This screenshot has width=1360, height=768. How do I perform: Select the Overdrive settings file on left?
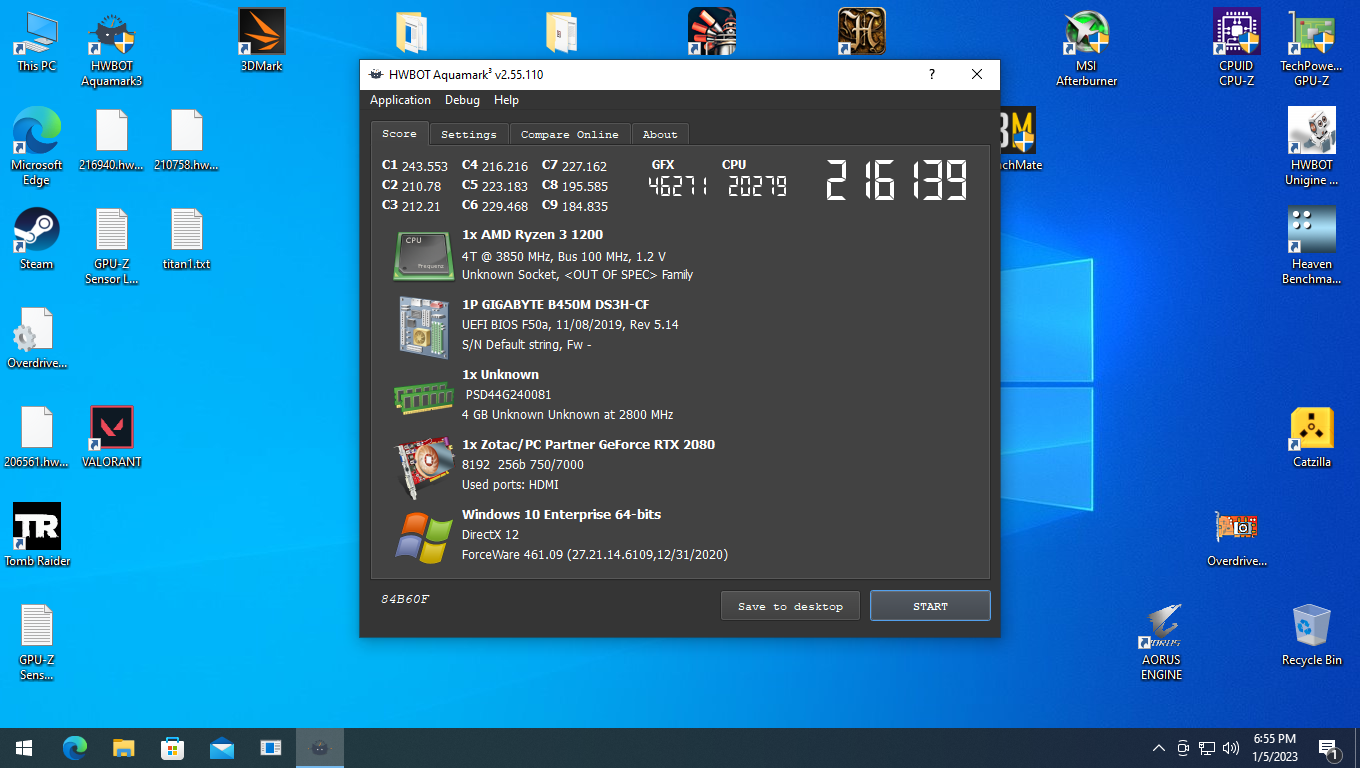coord(37,338)
